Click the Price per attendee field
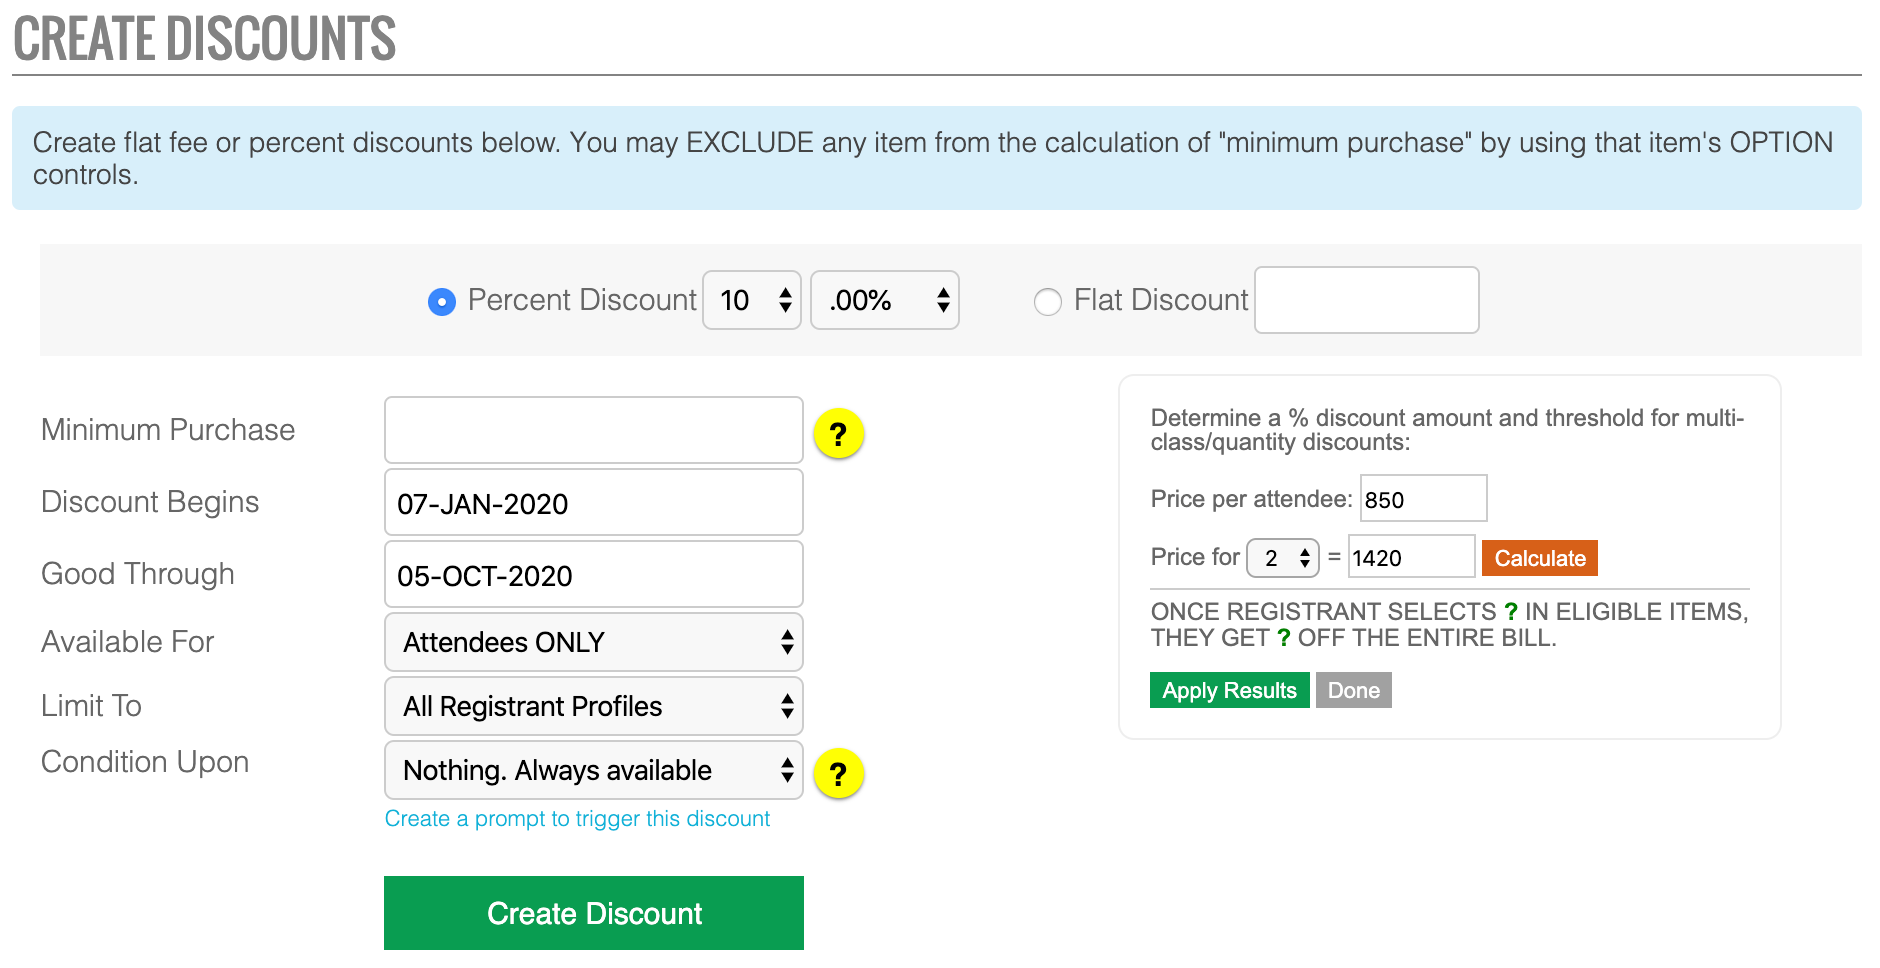1880x968 pixels. click(1423, 498)
